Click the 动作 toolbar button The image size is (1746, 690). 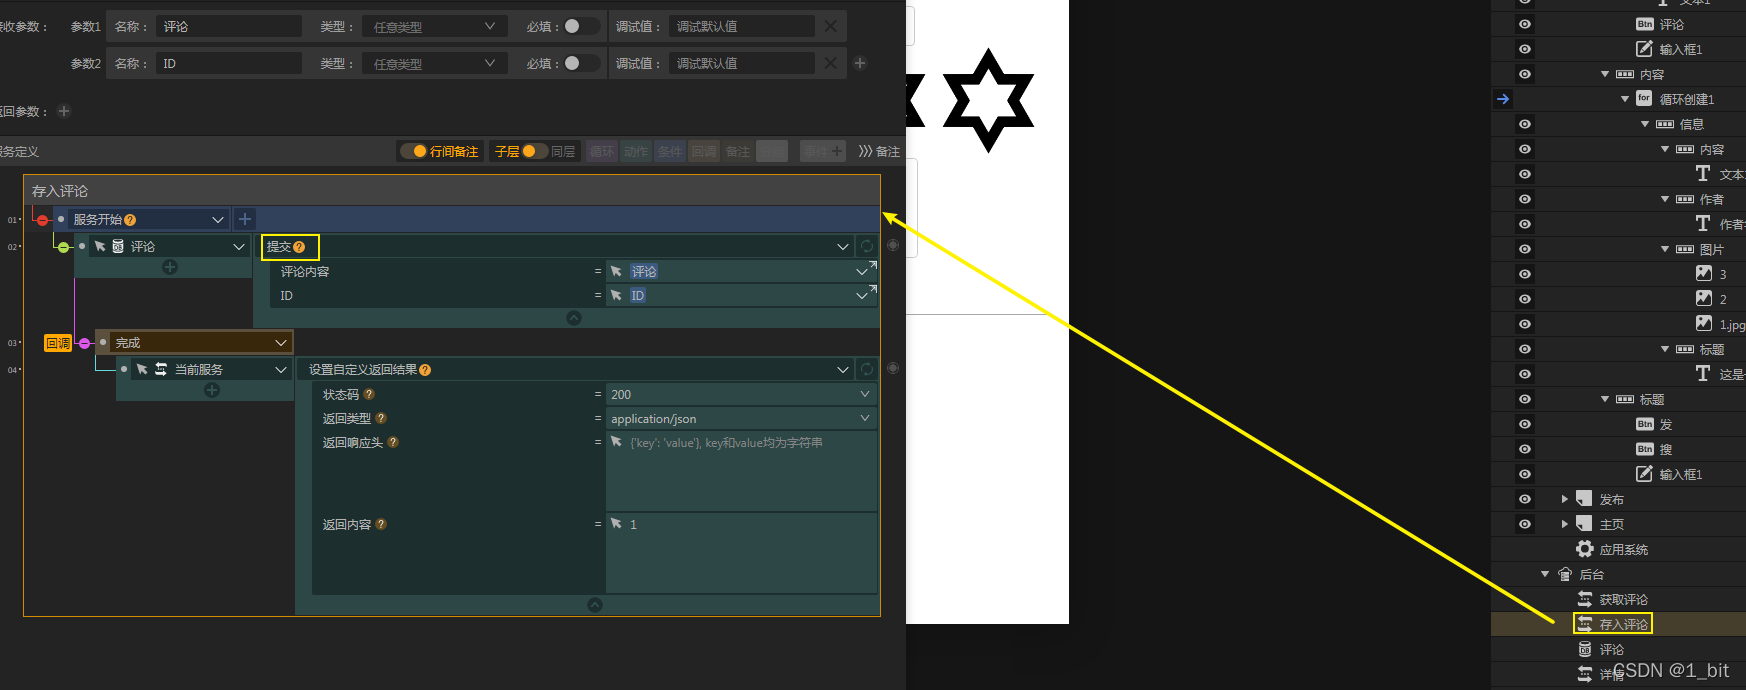click(x=636, y=151)
